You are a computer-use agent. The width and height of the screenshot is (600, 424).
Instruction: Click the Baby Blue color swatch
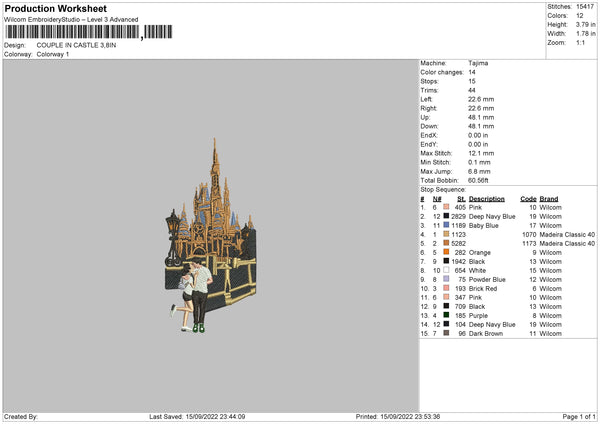click(x=445, y=225)
